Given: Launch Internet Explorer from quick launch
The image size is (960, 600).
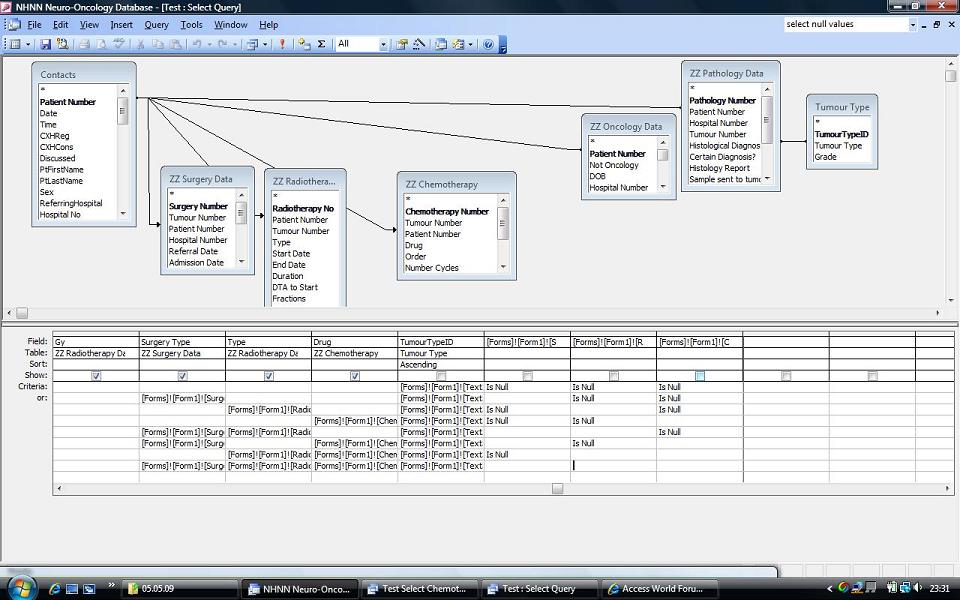Looking at the screenshot, I should [54, 589].
